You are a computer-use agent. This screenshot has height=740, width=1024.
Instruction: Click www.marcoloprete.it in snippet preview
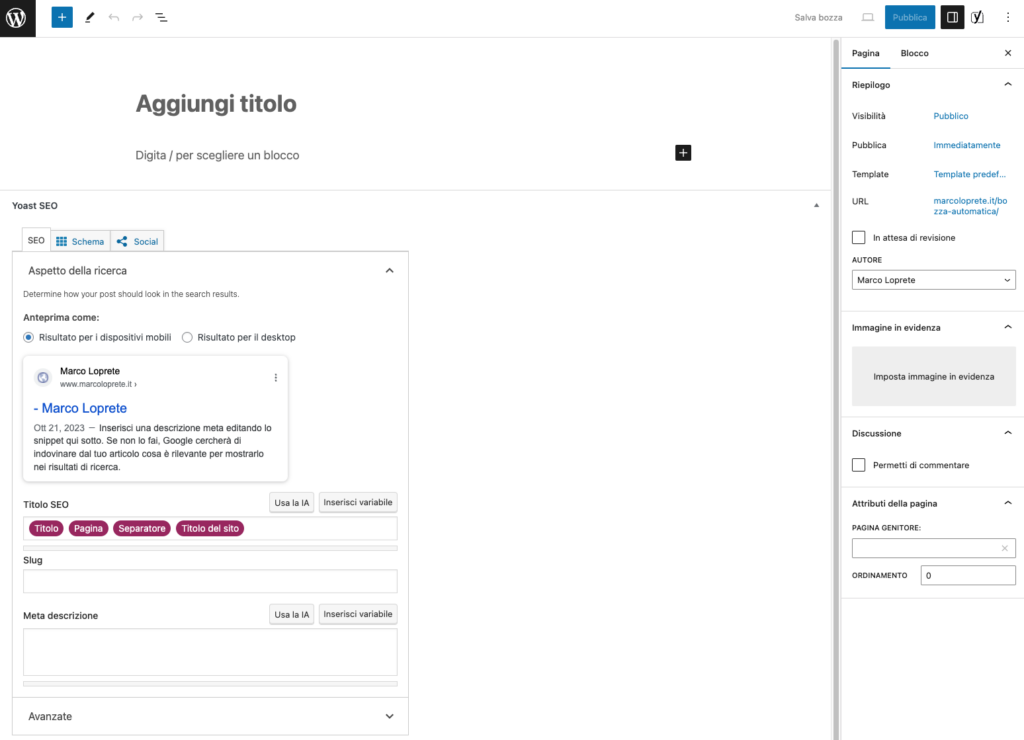pyautogui.click(x=98, y=384)
